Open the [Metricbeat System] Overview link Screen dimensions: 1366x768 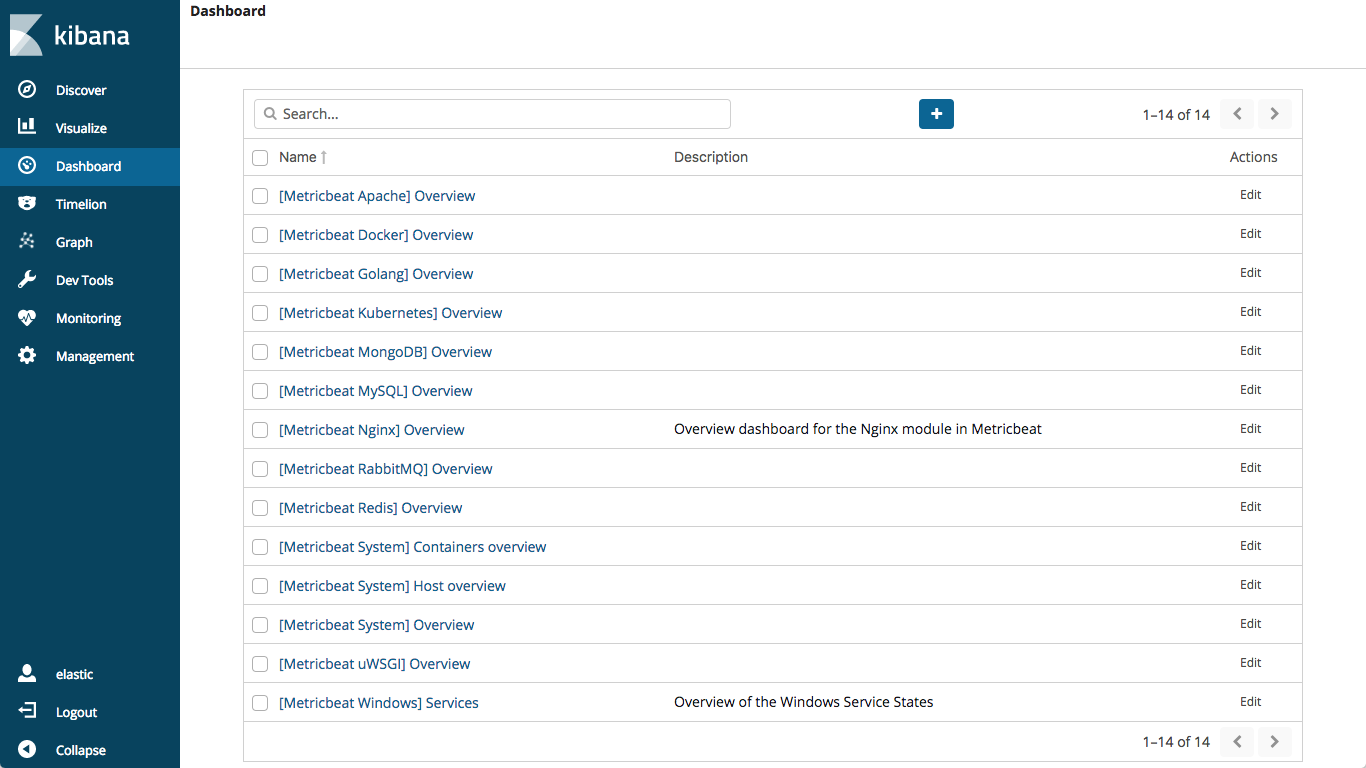point(377,625)
